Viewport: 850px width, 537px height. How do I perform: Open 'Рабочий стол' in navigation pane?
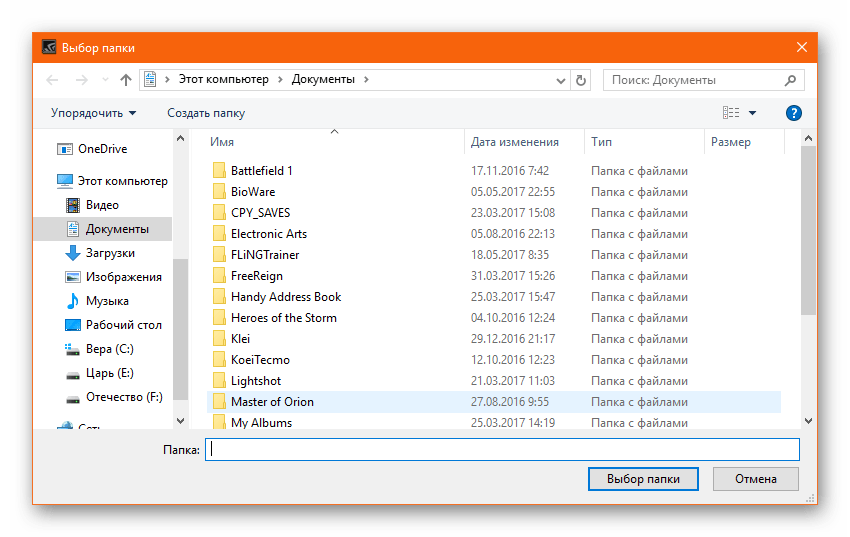coord(124,325)
